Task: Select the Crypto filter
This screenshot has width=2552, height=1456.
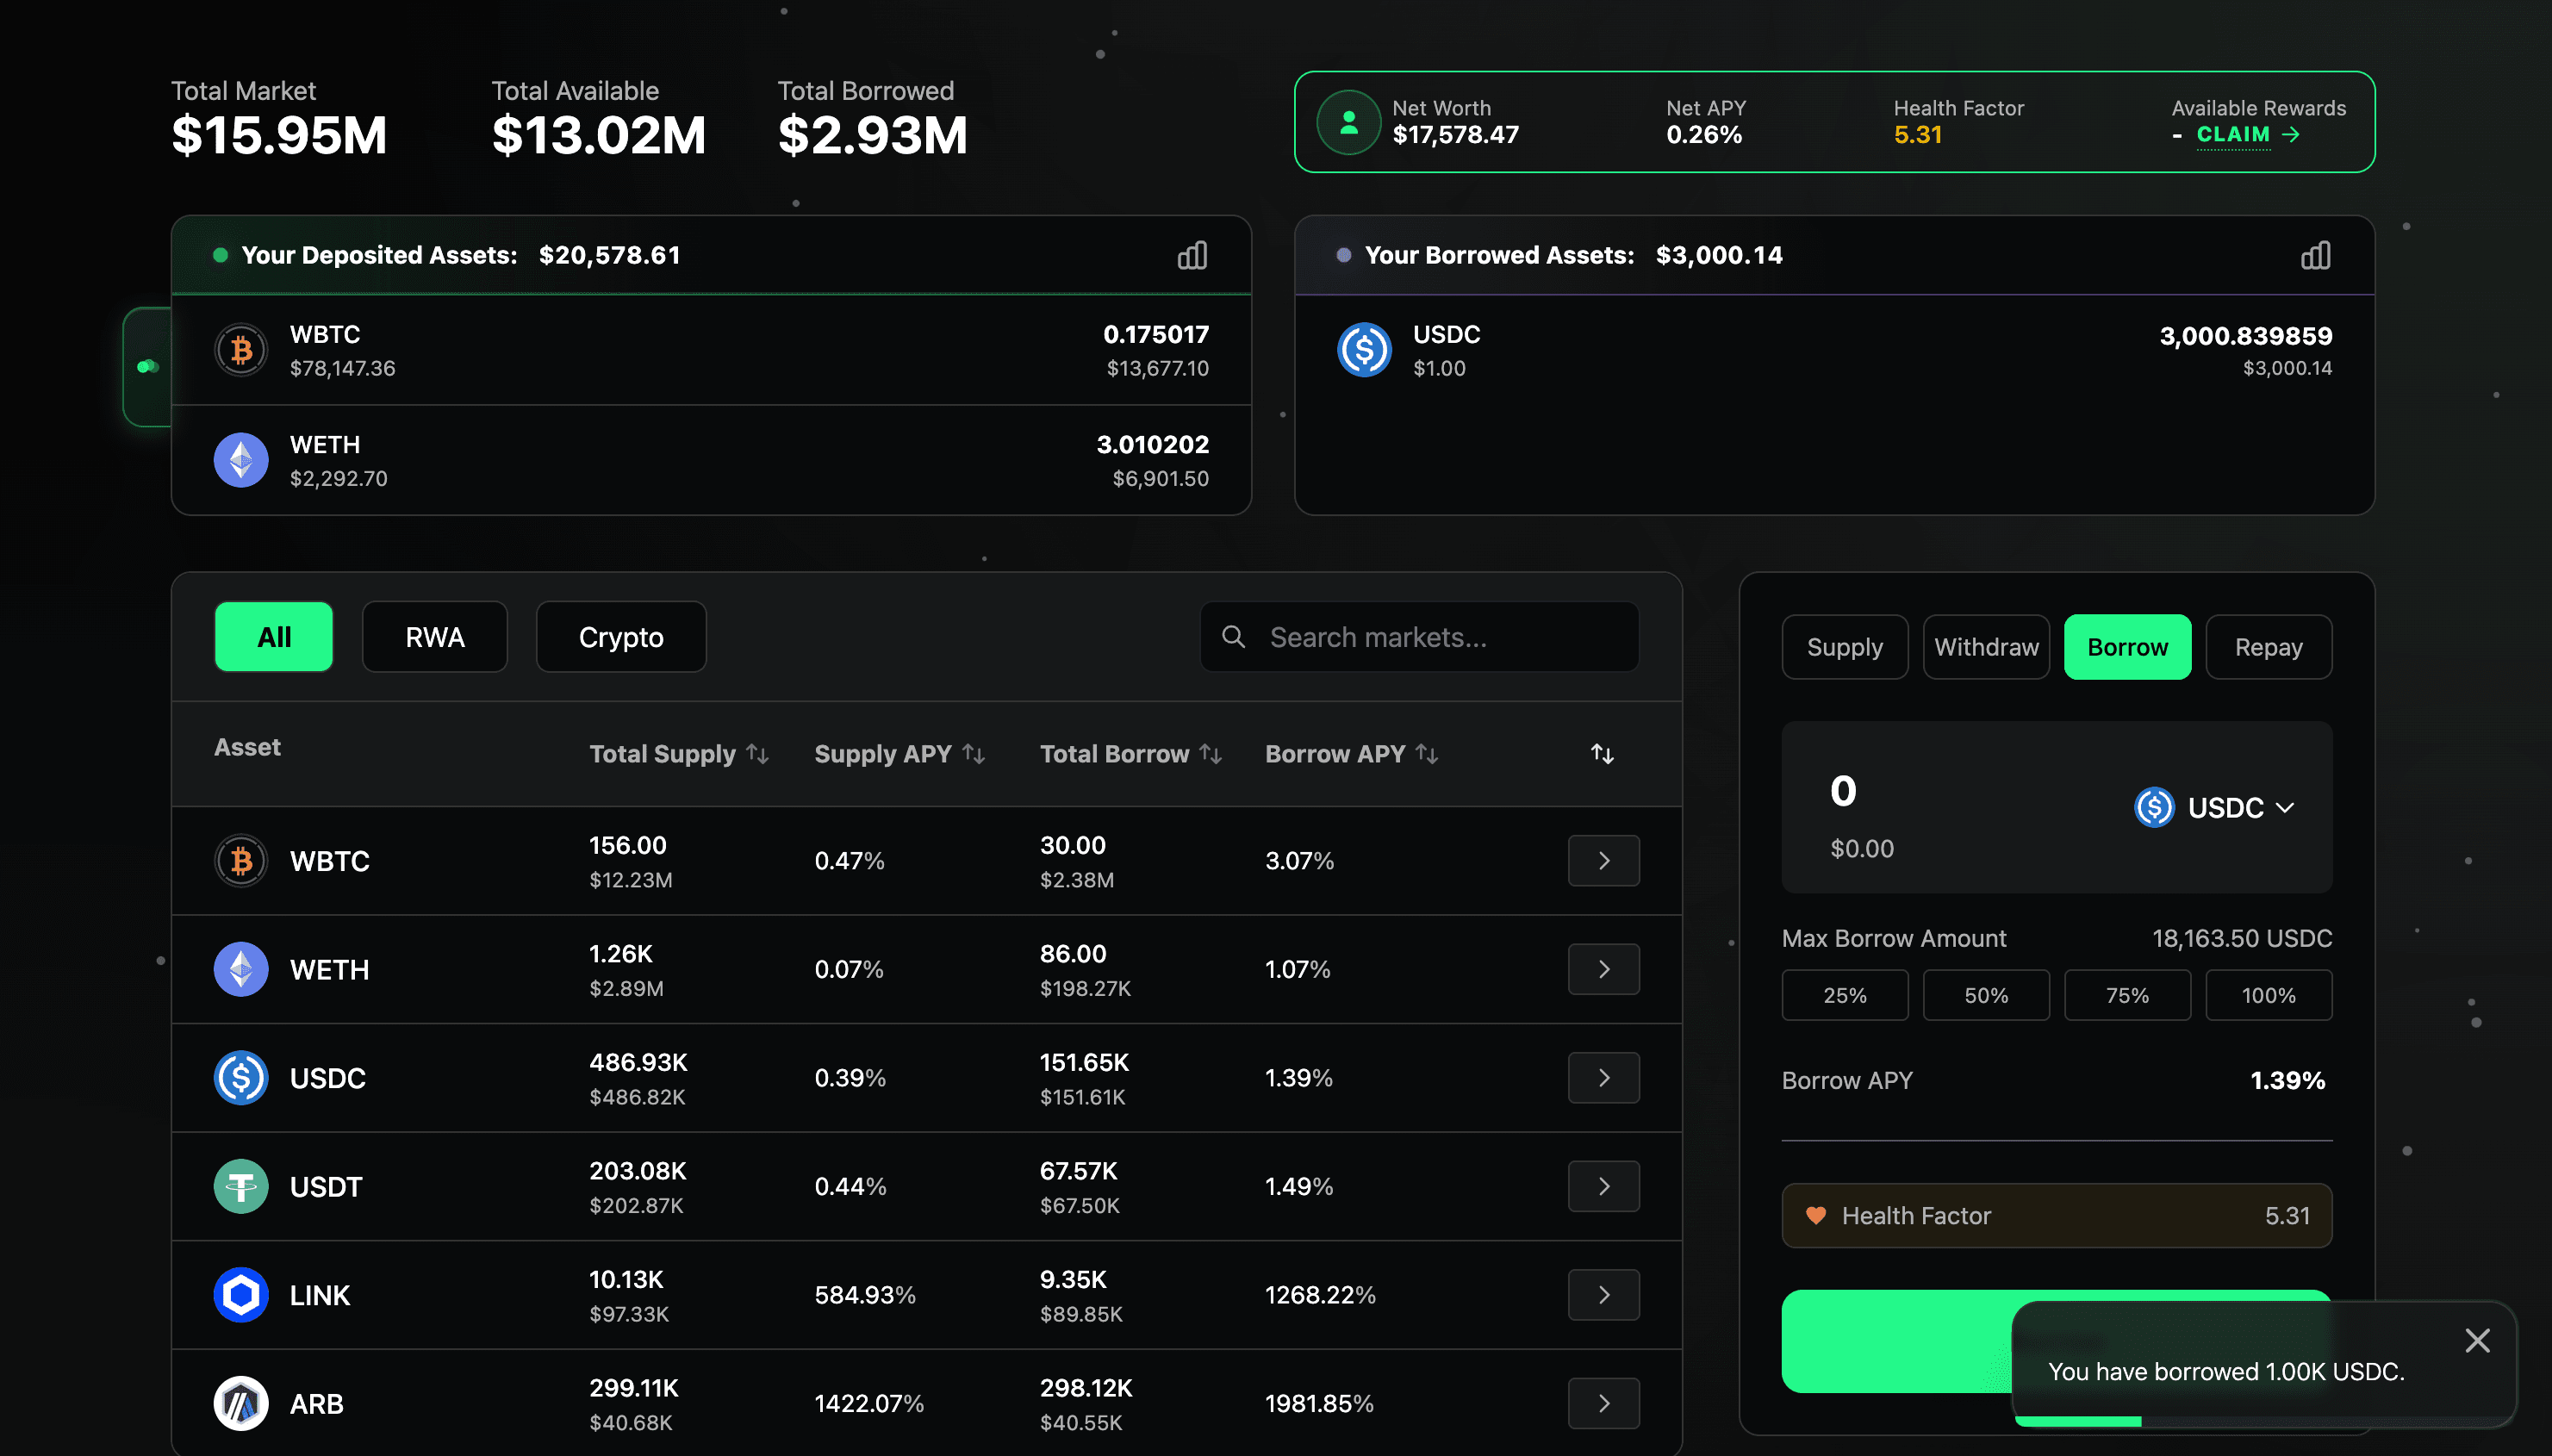Action: pyautogui.click(x=620, y=637)
